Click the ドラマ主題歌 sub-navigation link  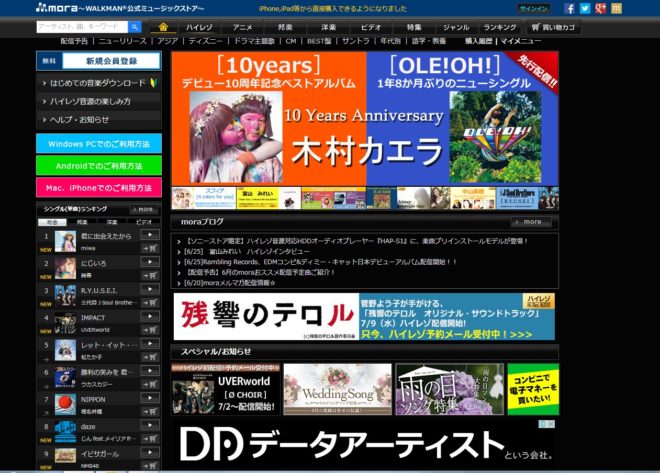254,41
